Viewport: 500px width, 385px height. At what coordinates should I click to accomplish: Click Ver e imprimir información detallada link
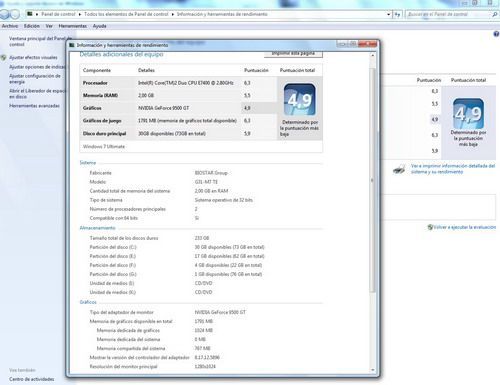(453, 169)
